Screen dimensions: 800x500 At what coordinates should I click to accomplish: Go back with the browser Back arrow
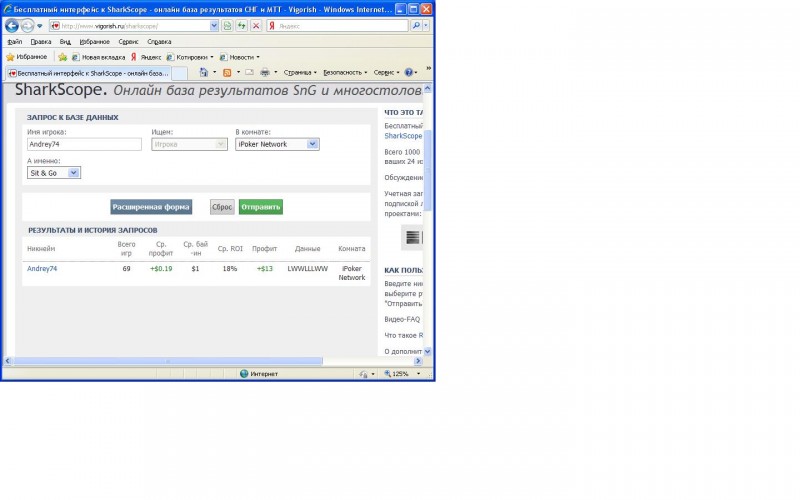tap(12, 26)
